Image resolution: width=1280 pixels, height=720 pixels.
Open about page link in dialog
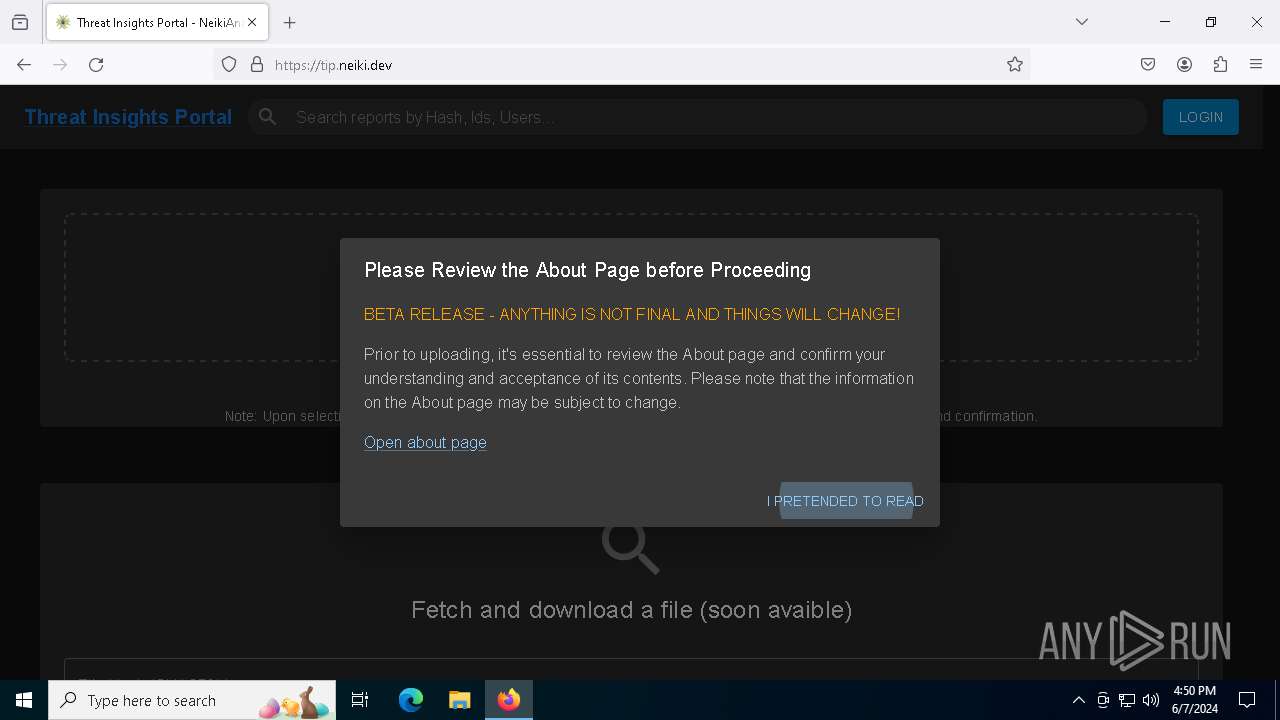tap(425, 442)
